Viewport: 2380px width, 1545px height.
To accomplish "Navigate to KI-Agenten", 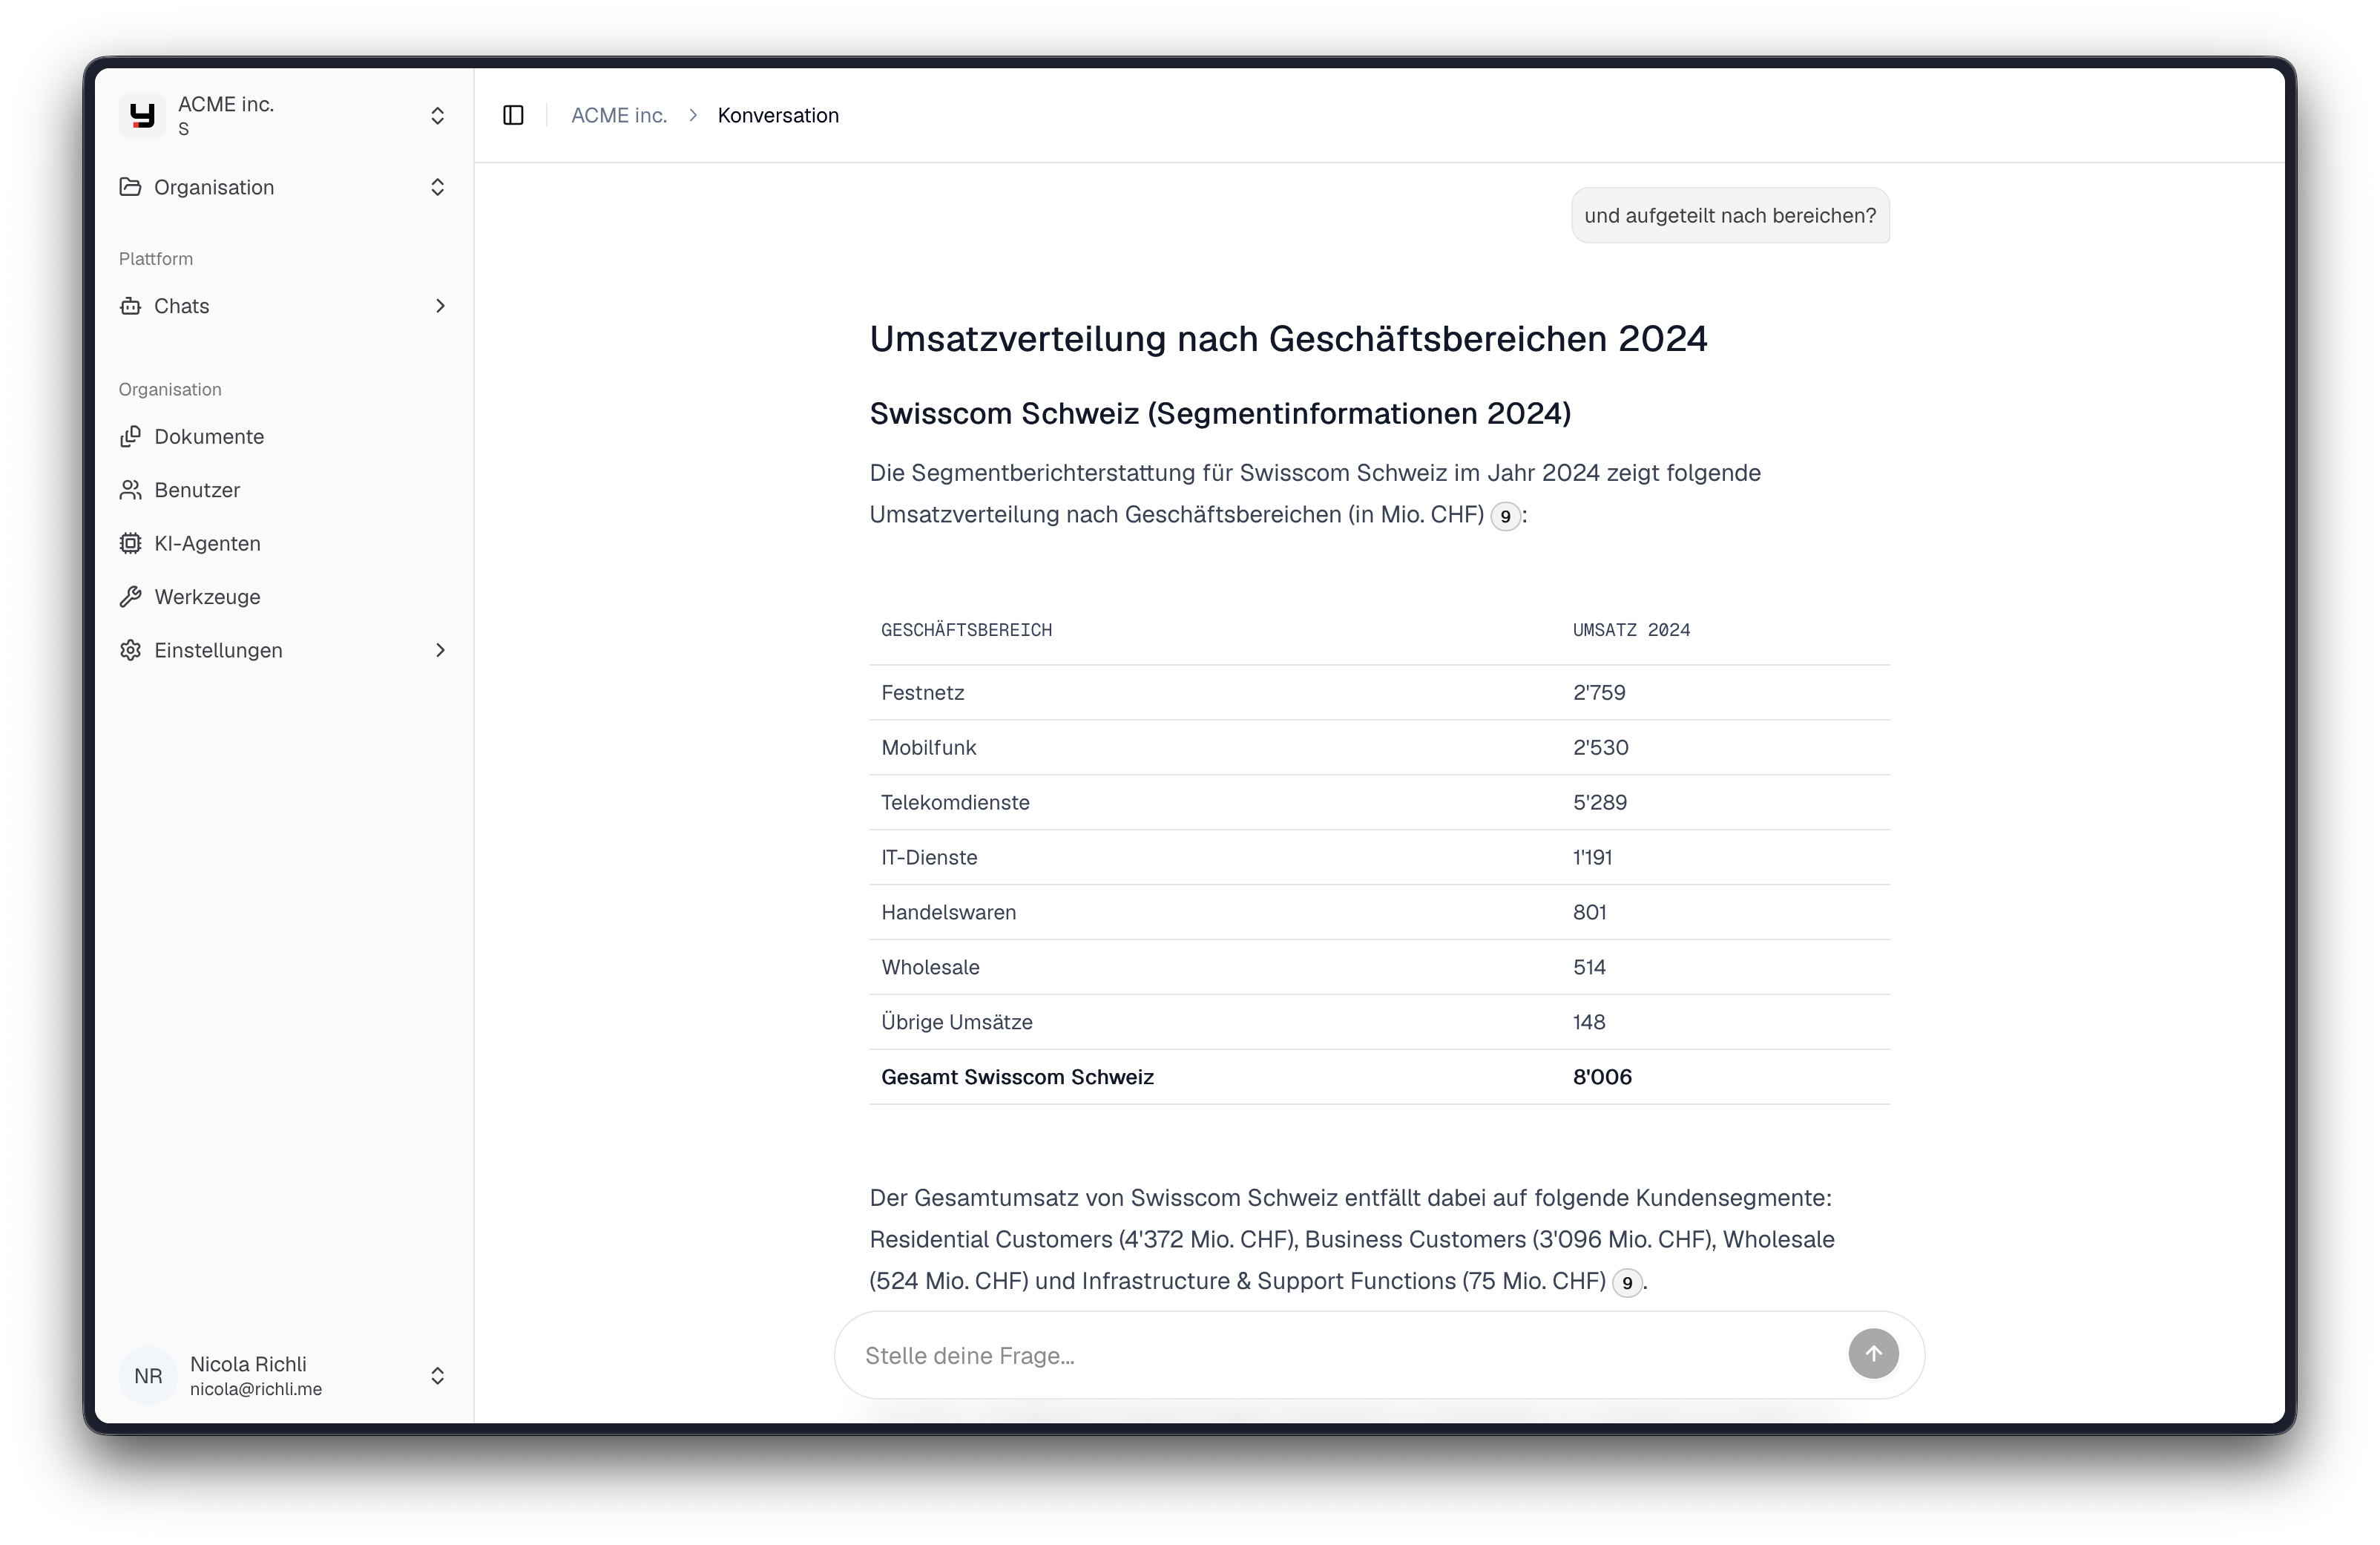I will [284, 543].
